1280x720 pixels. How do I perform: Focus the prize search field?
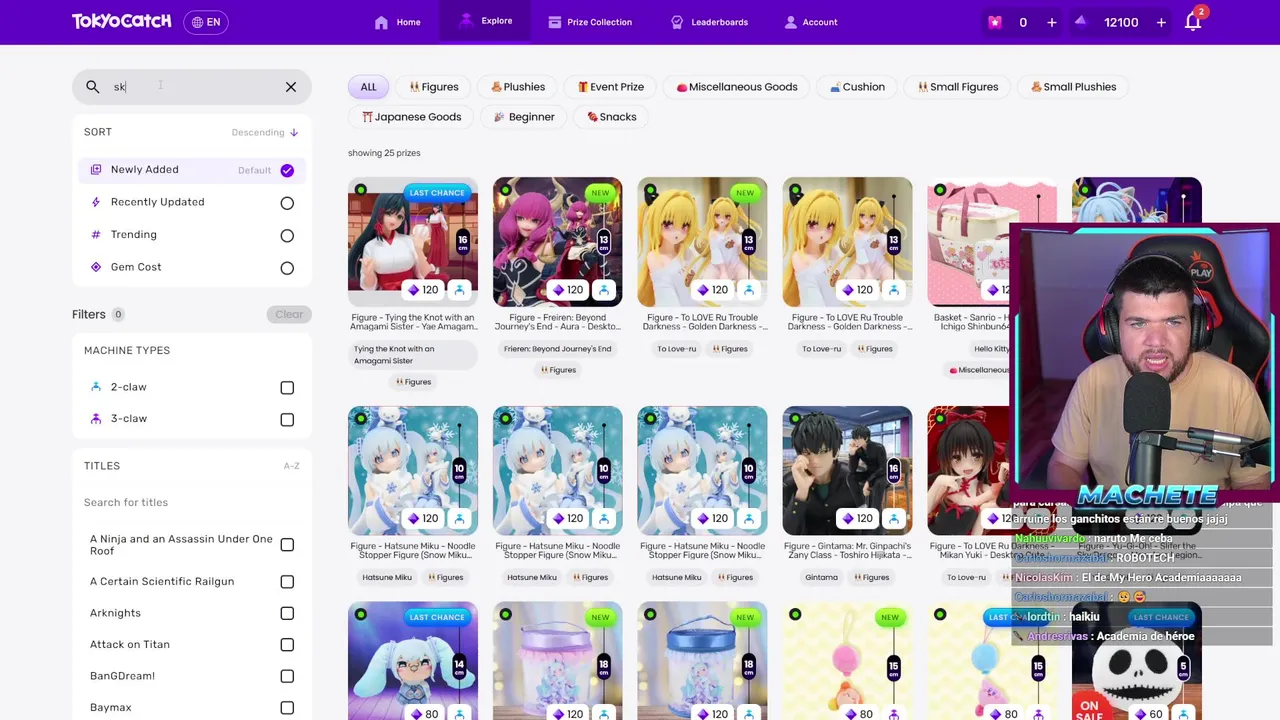(x=192, y=87)
